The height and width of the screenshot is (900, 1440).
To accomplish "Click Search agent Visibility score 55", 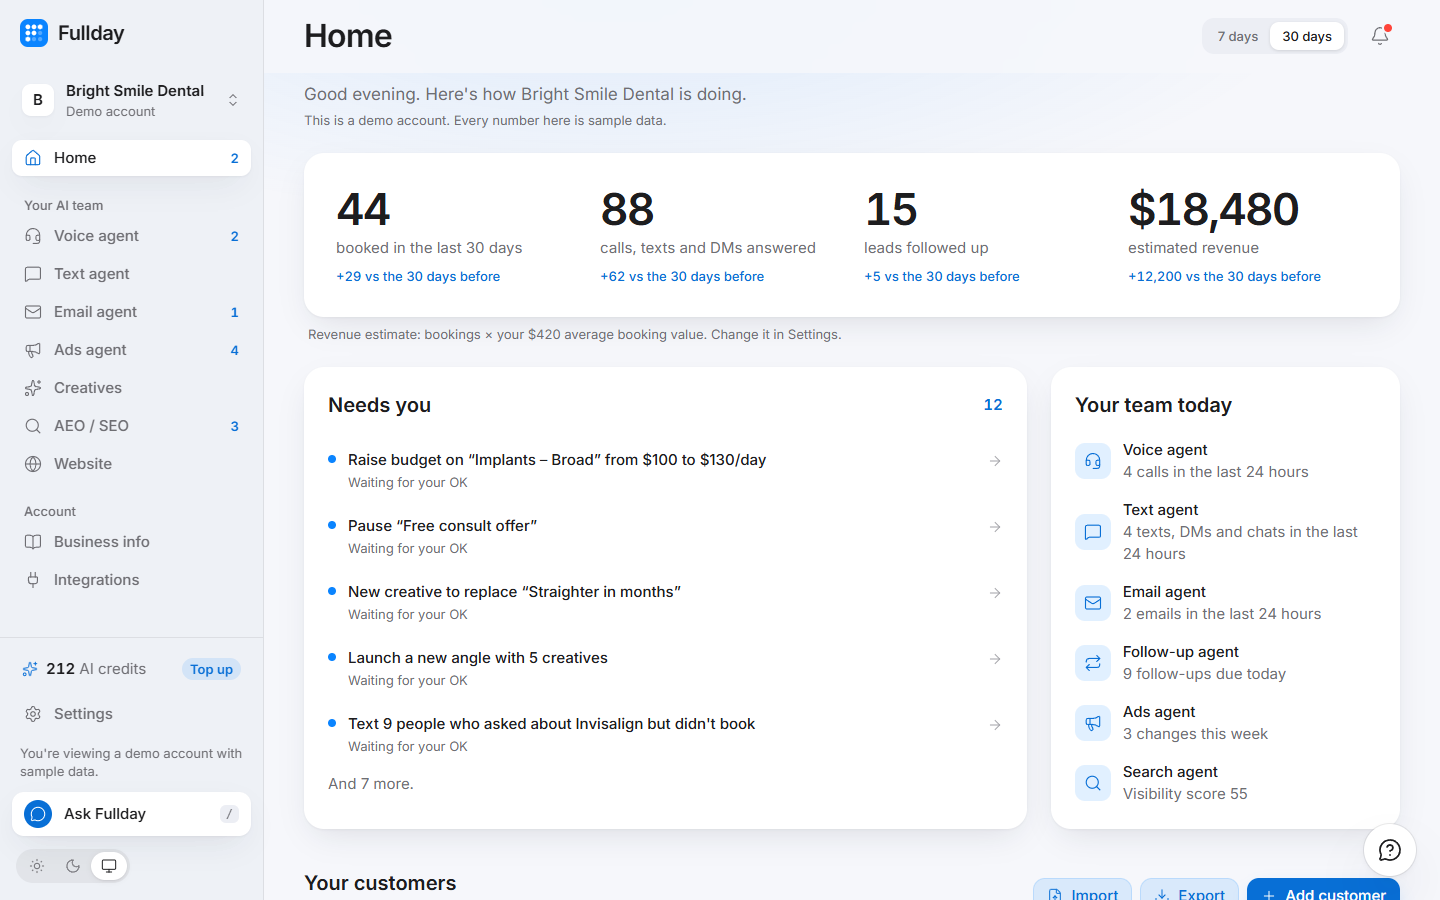I will pos(1225,783).
